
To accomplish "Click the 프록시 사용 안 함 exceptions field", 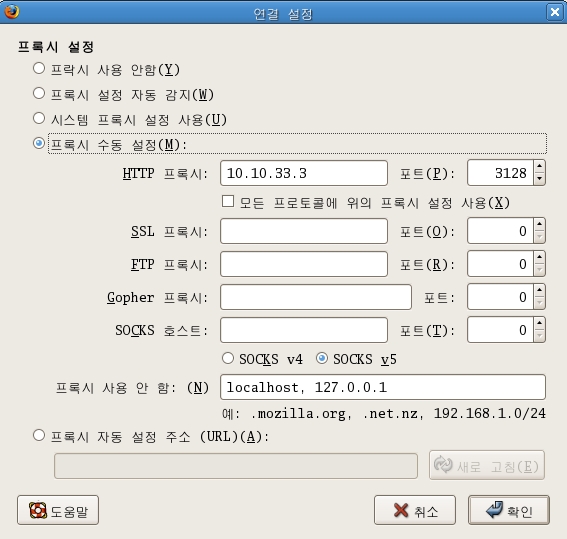I will coord(383,387).
